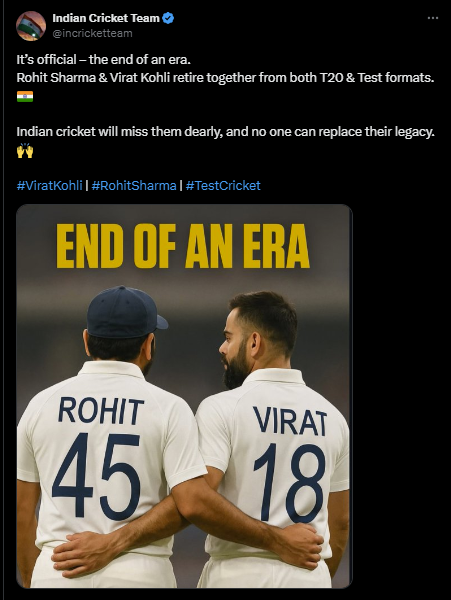Click the raised hands emoji
Screen dimensions: 451x600
25,150
